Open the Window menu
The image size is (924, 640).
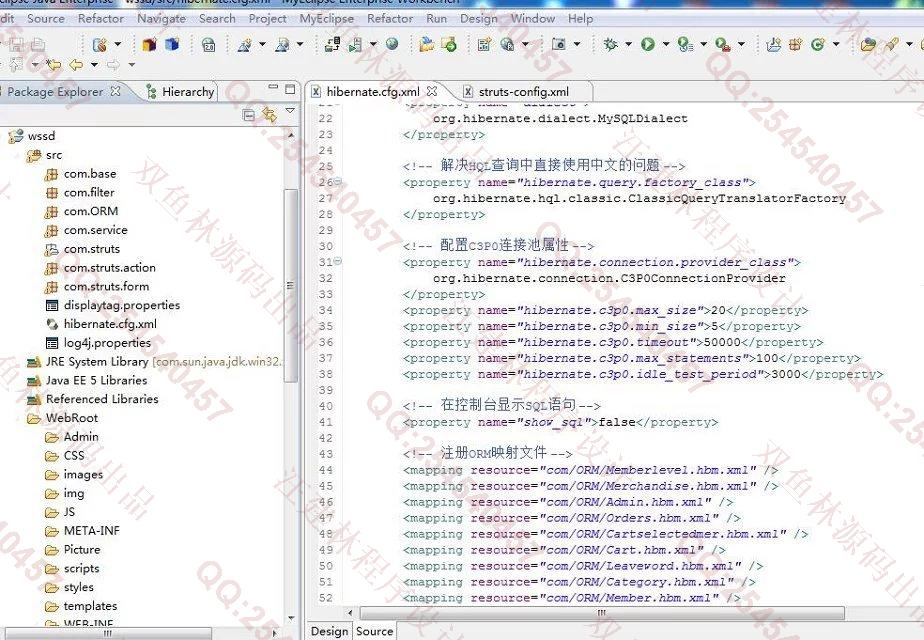pyautogui.click(x=532, y=18)
